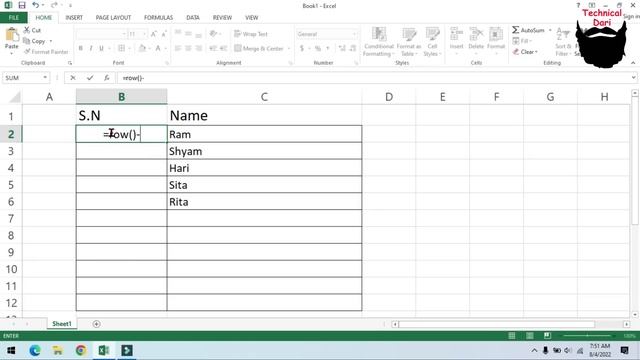Click the Increase Indent icon
640x360 pixels.
tap(223, 48)
